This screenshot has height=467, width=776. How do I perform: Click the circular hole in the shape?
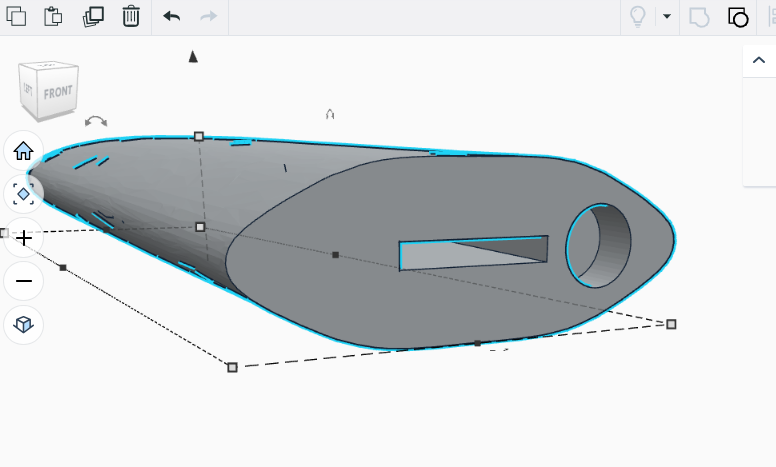[599, 245]
